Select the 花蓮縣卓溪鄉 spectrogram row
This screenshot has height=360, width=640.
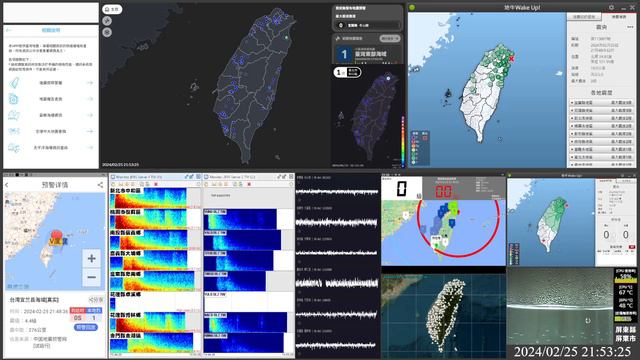pos(156,302)
